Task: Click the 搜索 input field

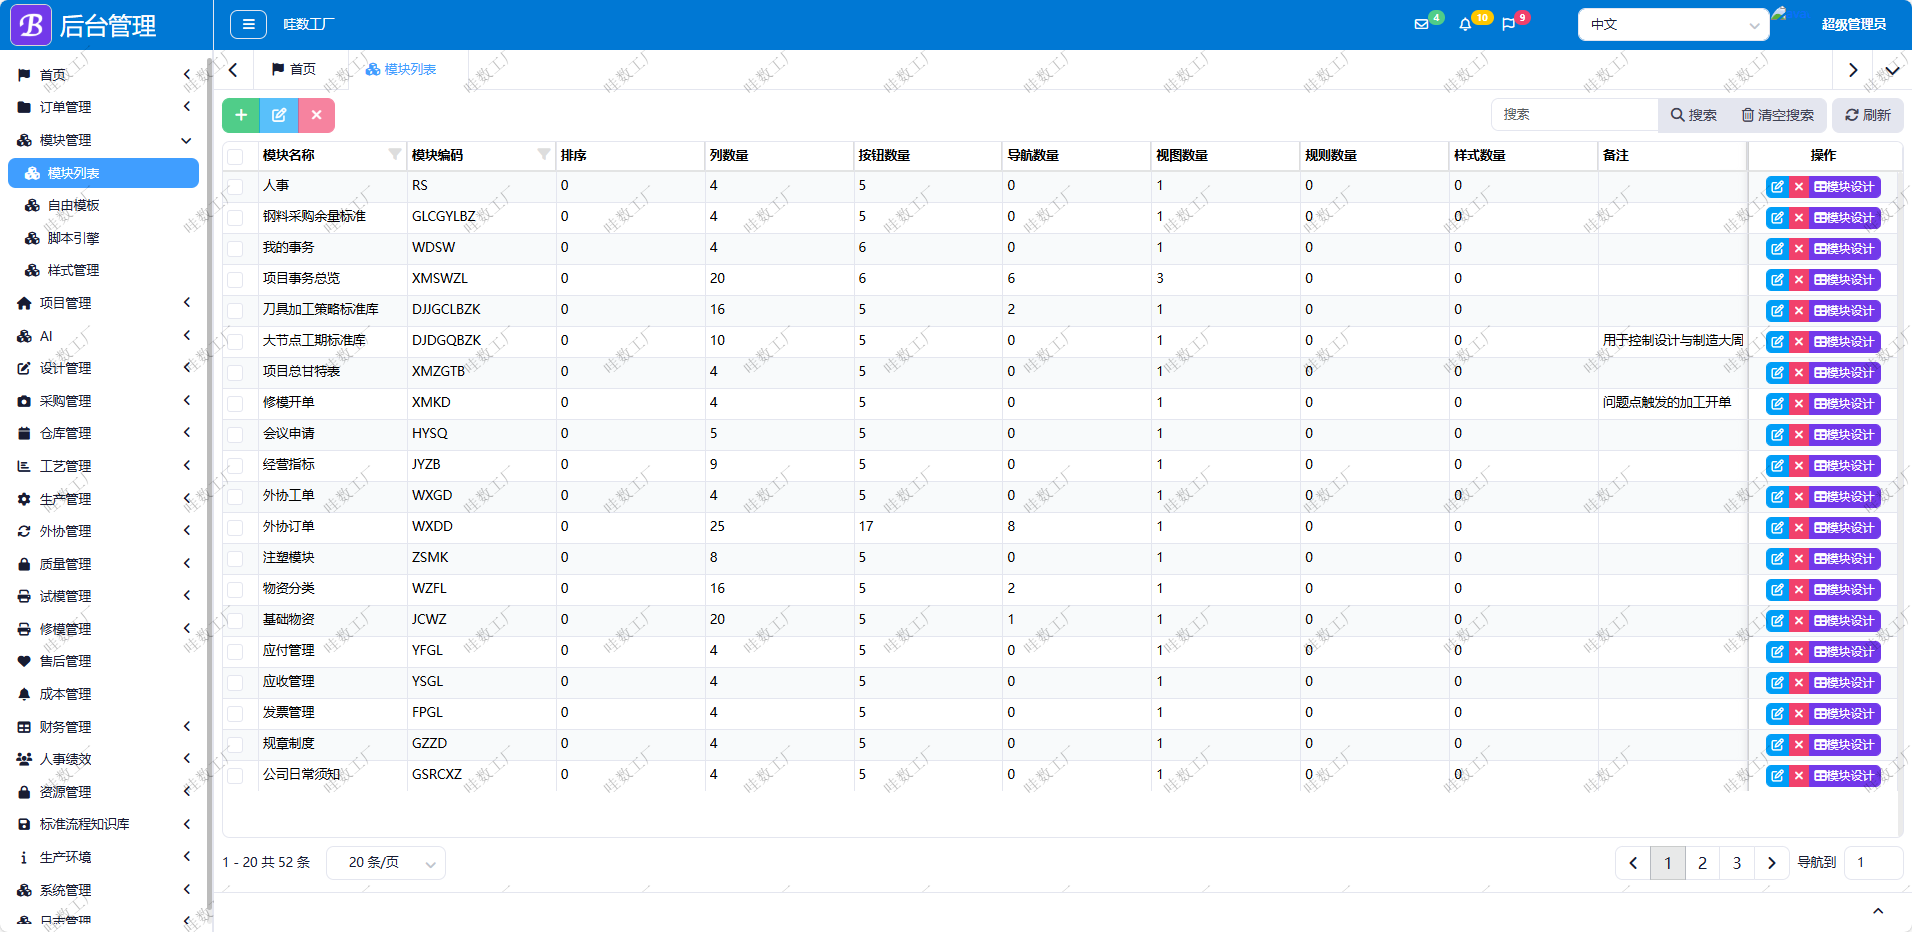Action: 1575,115
